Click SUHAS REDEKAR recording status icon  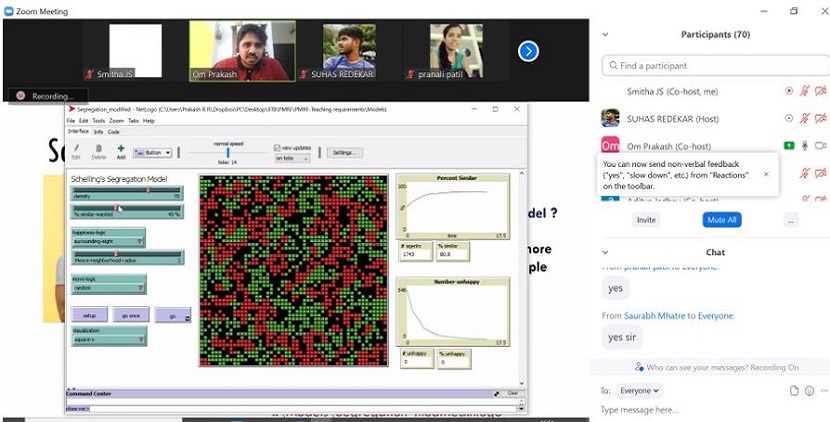[789, 118]
